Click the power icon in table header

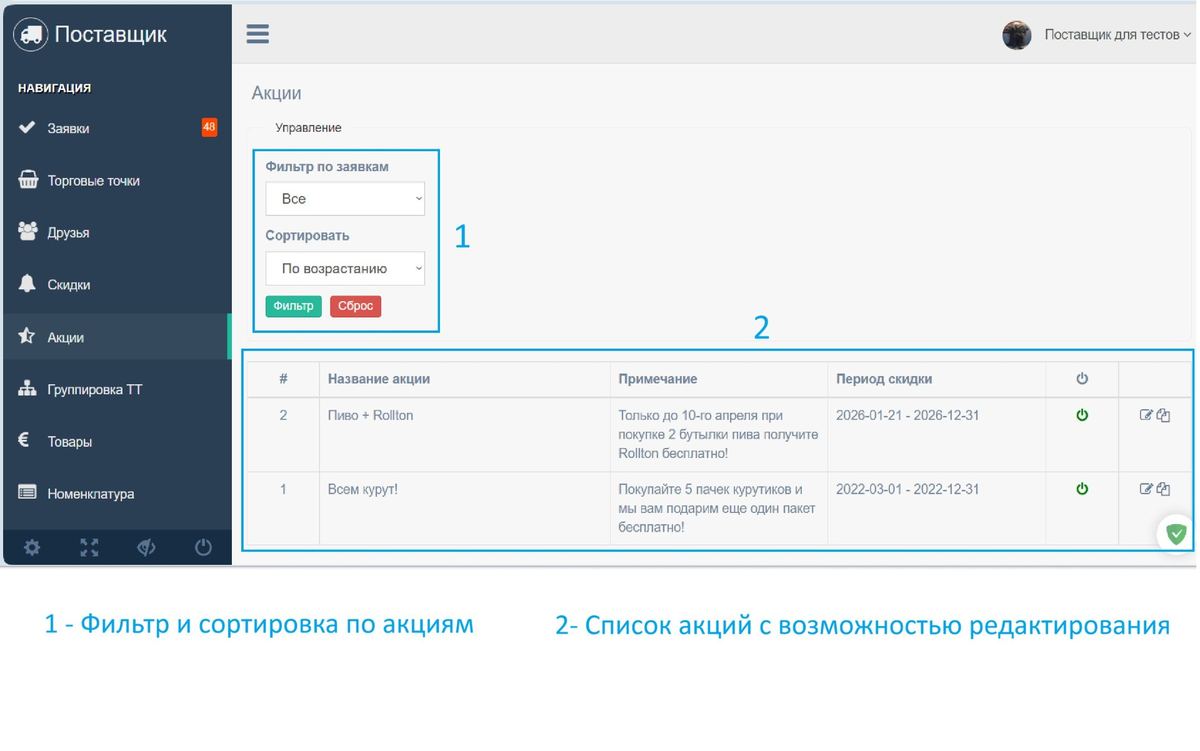tap(1082, 379)
